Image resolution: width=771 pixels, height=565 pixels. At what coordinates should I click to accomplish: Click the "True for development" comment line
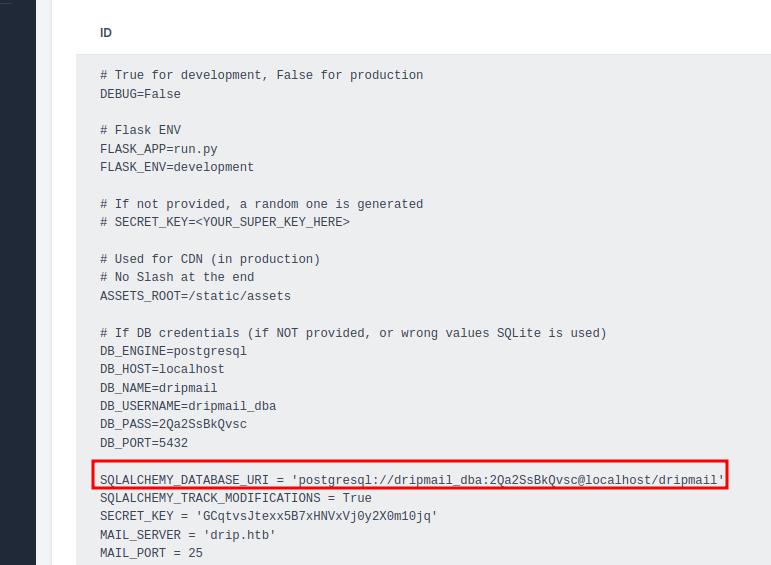[x=261, y=75]
